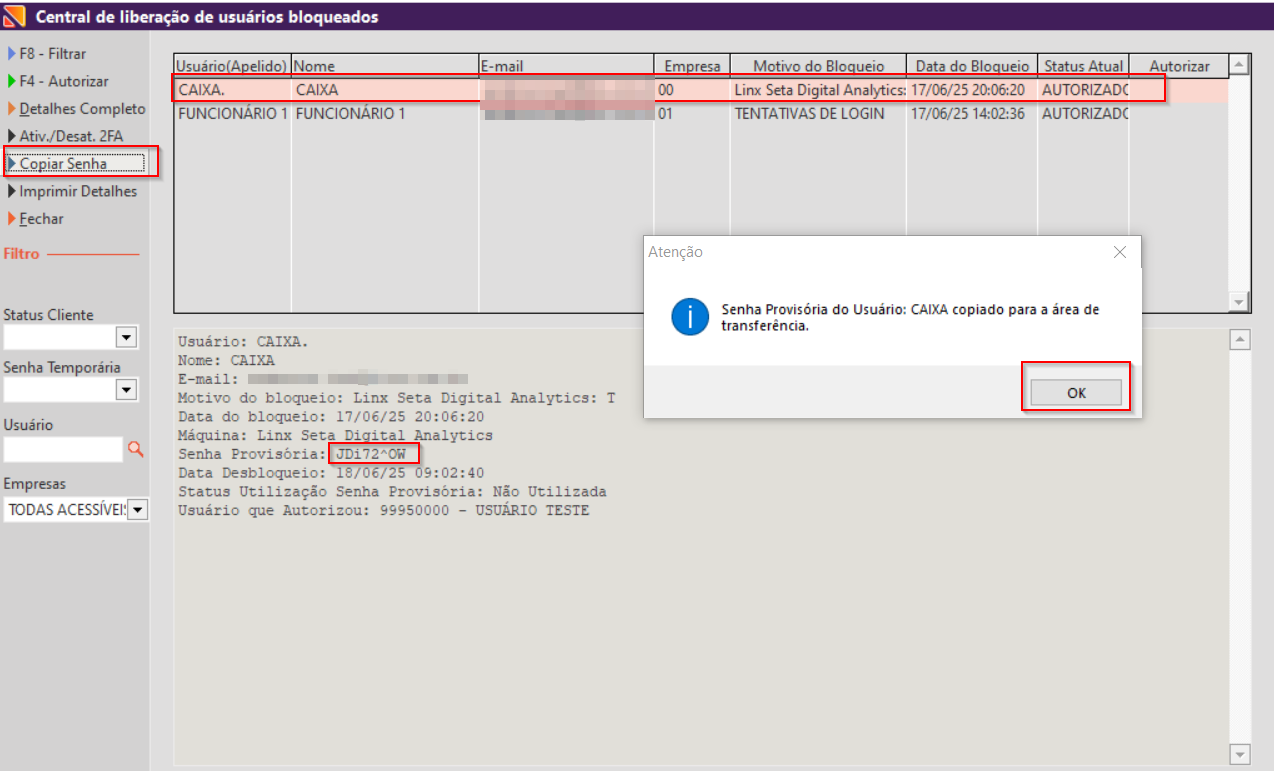Click the app logo icon in title bar

pos(15,16)
